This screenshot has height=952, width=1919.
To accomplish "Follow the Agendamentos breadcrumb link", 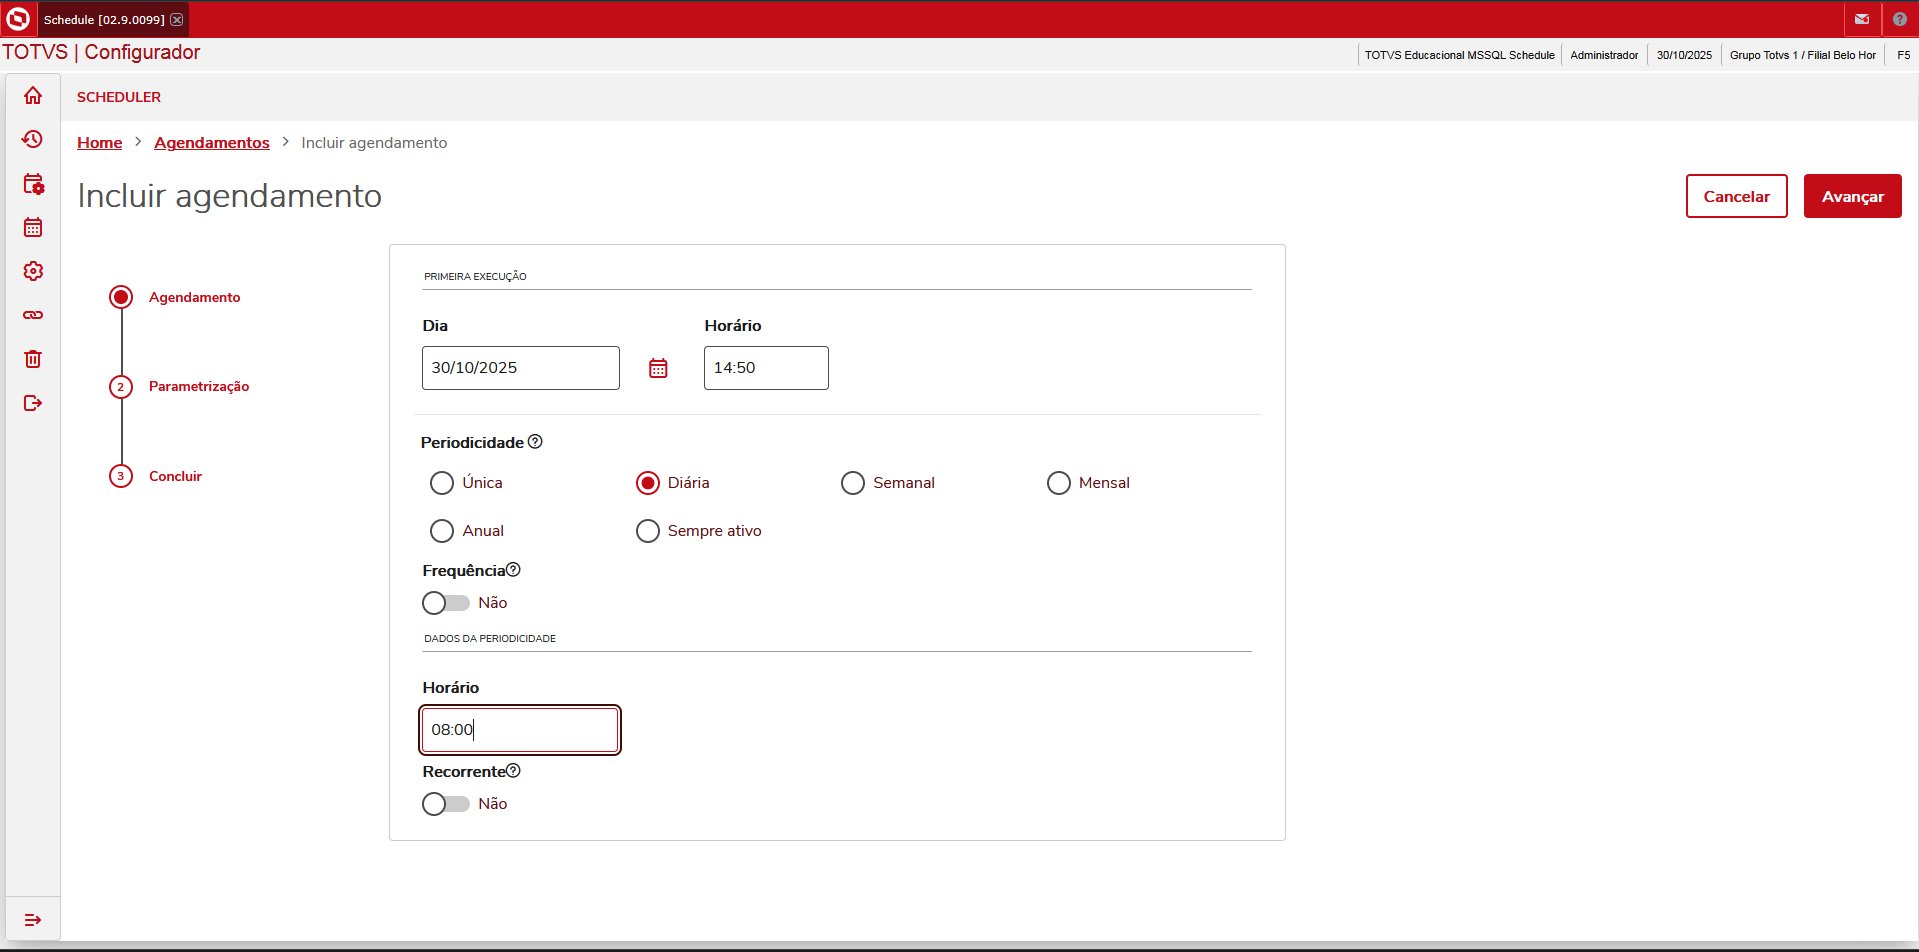I will click(212, 142).
